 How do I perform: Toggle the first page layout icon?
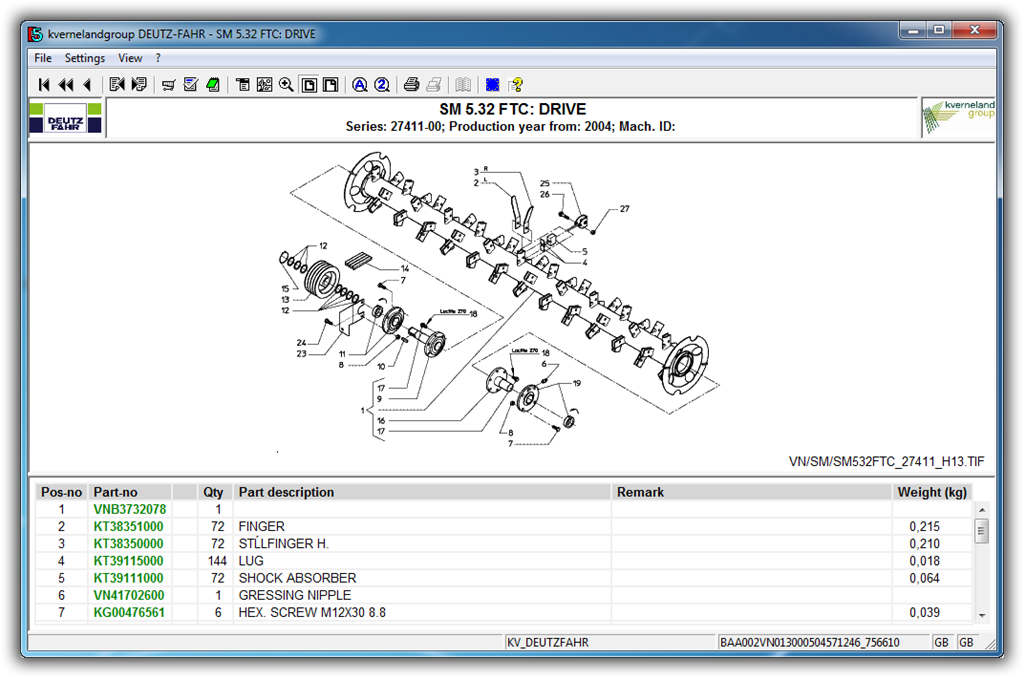(x=309, y=85)
